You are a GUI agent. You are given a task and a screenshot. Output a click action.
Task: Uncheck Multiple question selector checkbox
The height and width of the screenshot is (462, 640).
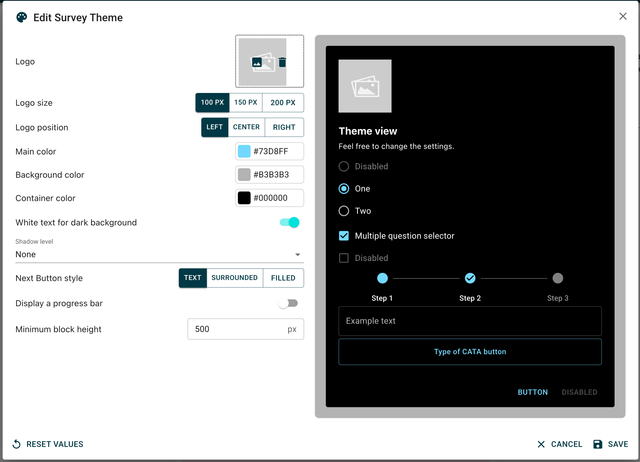pos(344,236)
